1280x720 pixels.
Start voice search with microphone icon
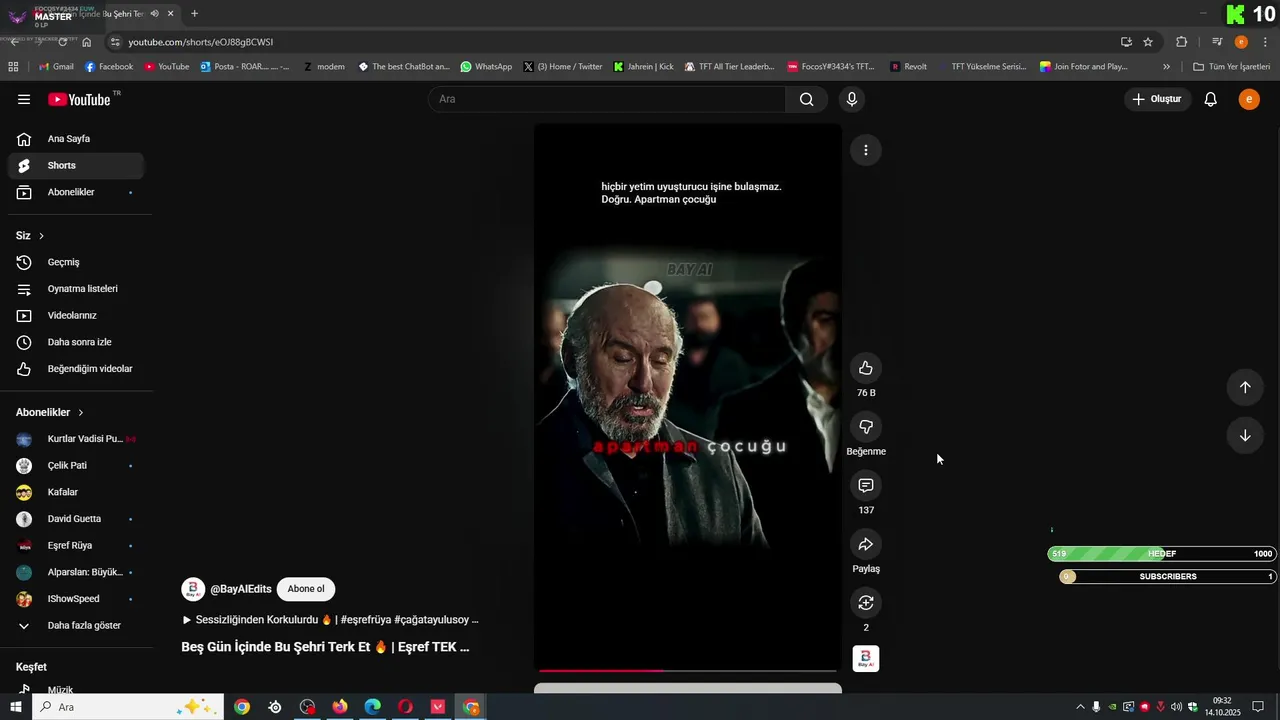click(852, 99)
